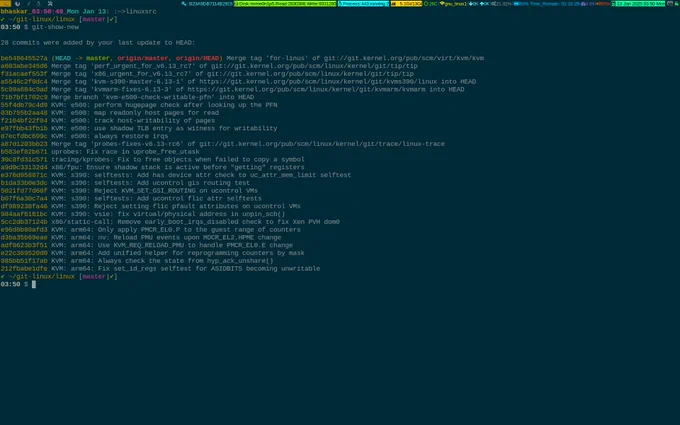Click 'Reject setting flic pfault attributes' commit
This screenshot has width=680, height=425.
(x=150, y=206)
